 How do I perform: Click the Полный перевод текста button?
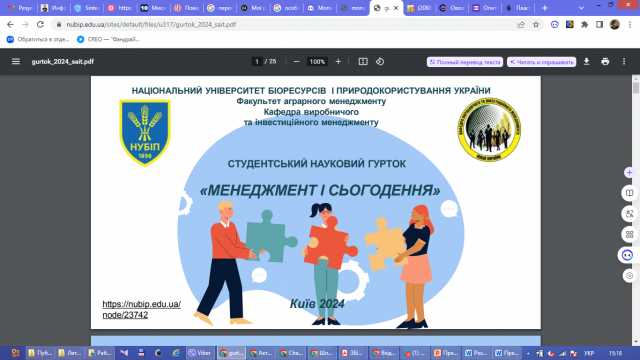pyautogui.click(x=464, y=62)
